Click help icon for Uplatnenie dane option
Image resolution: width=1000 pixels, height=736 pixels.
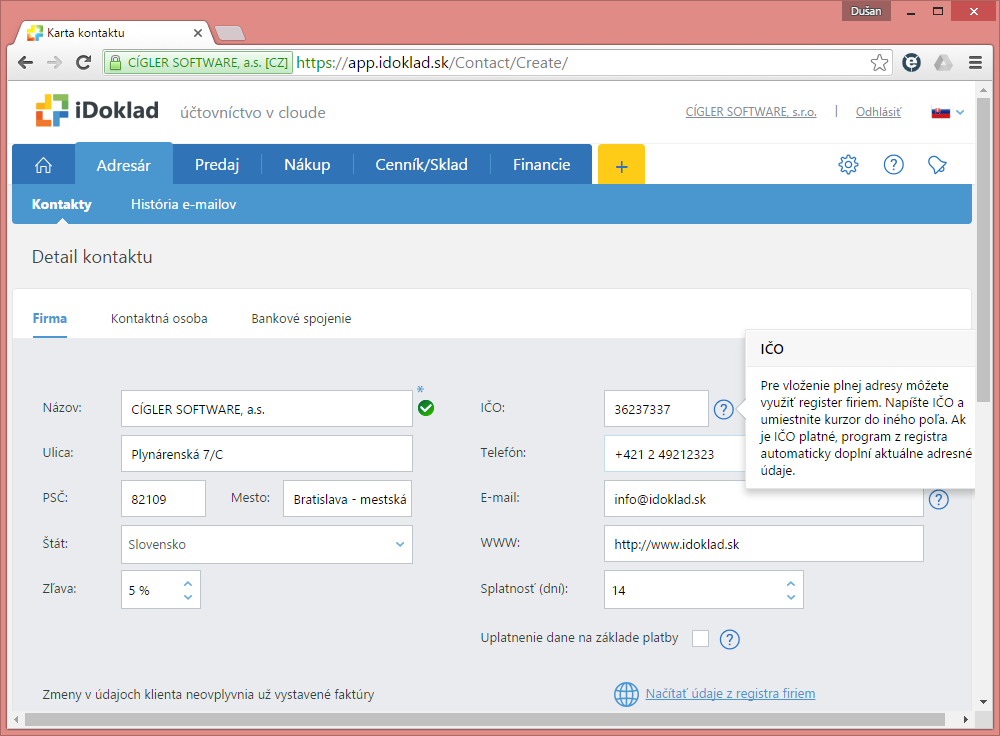730,639
